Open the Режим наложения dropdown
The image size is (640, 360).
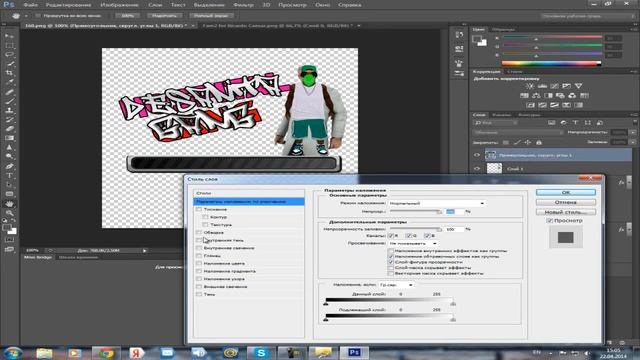coord(436,203)
